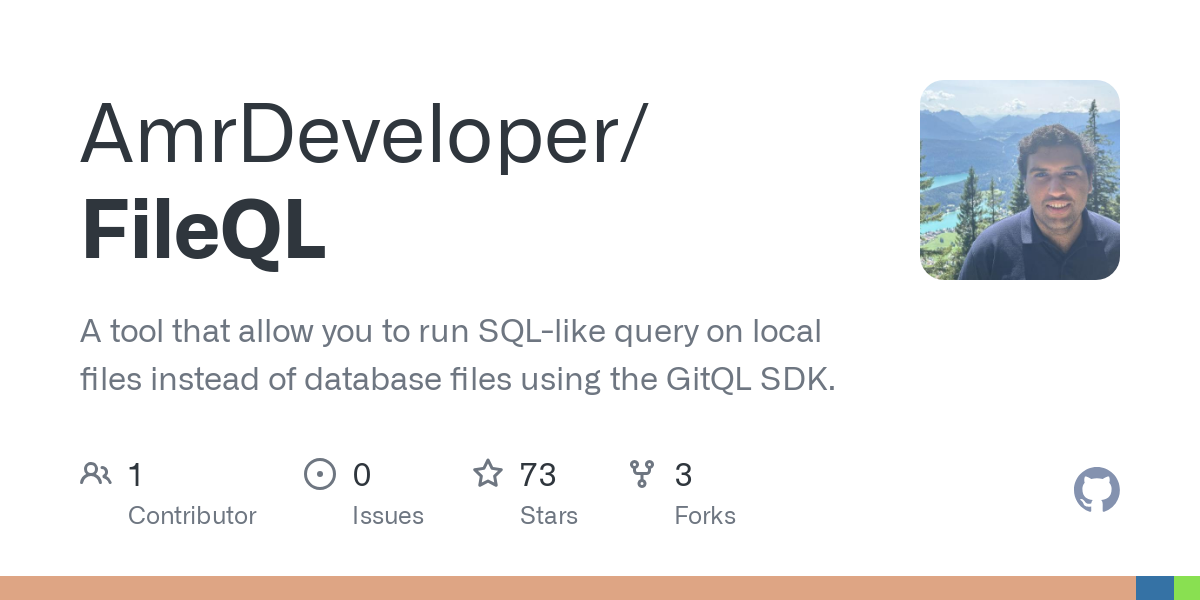Click the forks count 3
This screenshot has width=1200, height=600.
point(684,475)
